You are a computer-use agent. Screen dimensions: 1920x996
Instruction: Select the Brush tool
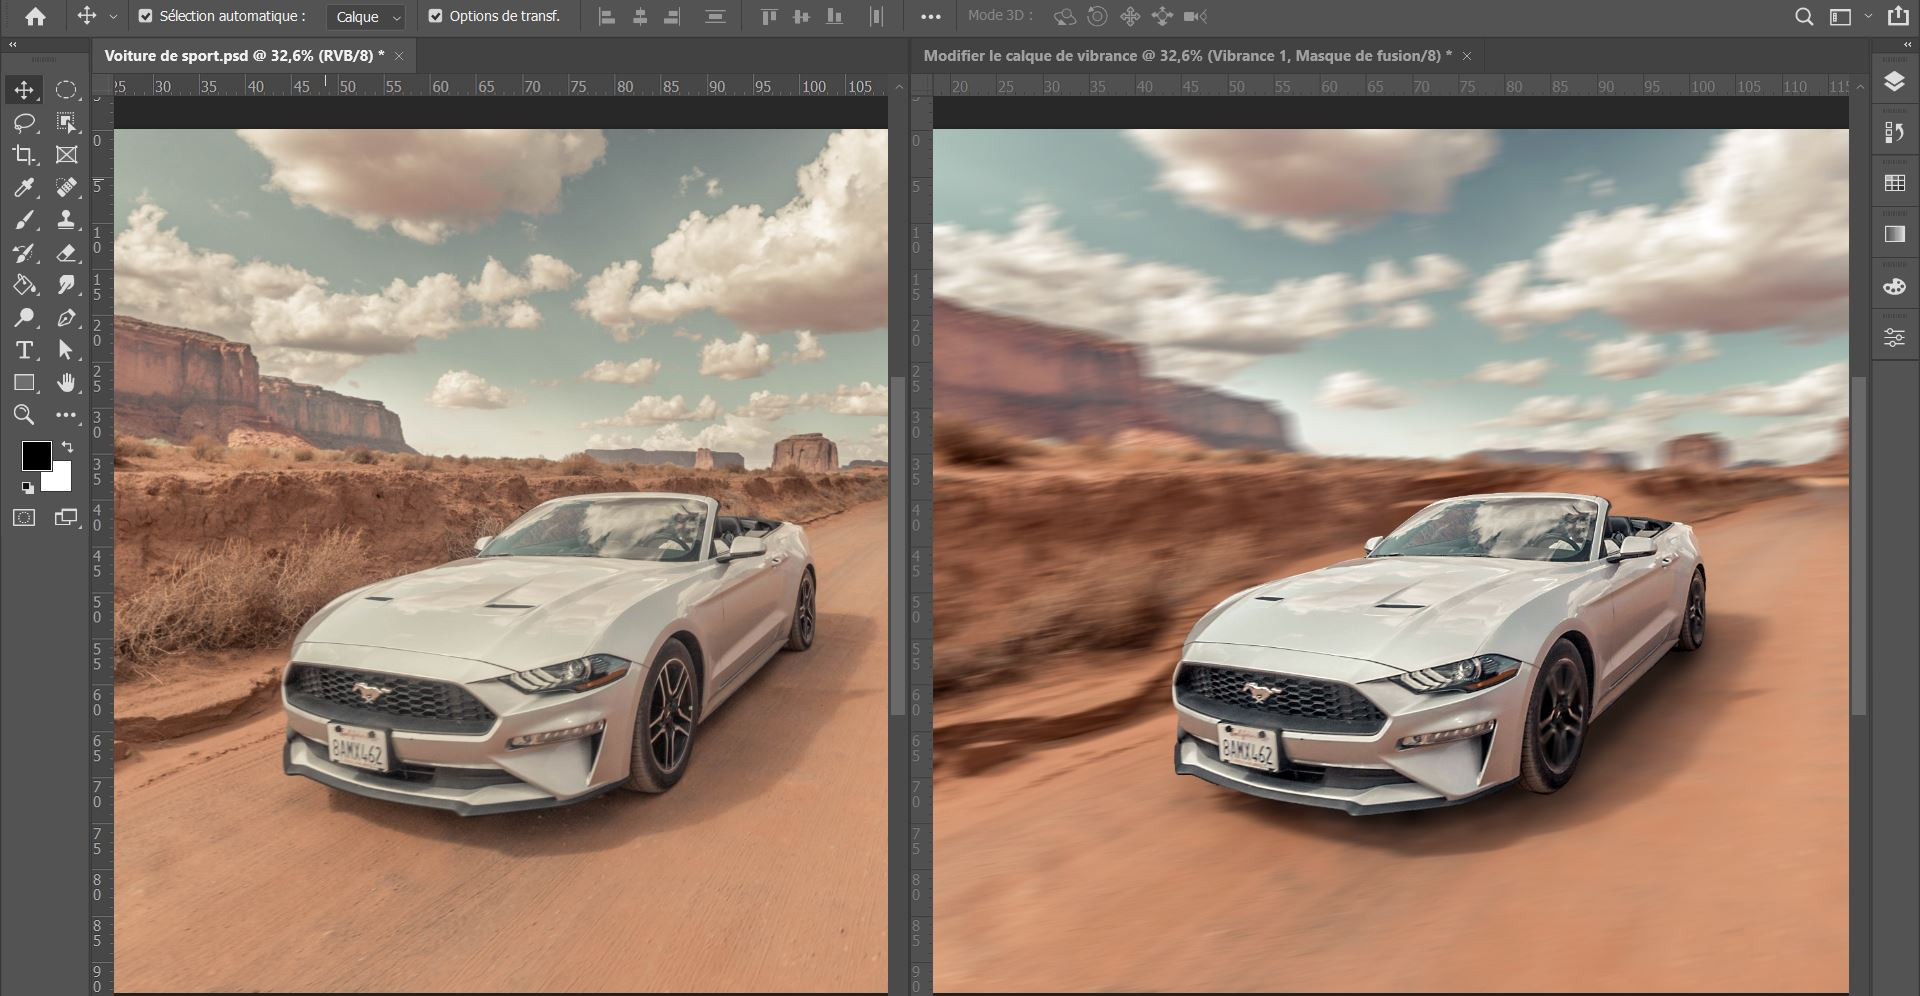click(24, 220)
